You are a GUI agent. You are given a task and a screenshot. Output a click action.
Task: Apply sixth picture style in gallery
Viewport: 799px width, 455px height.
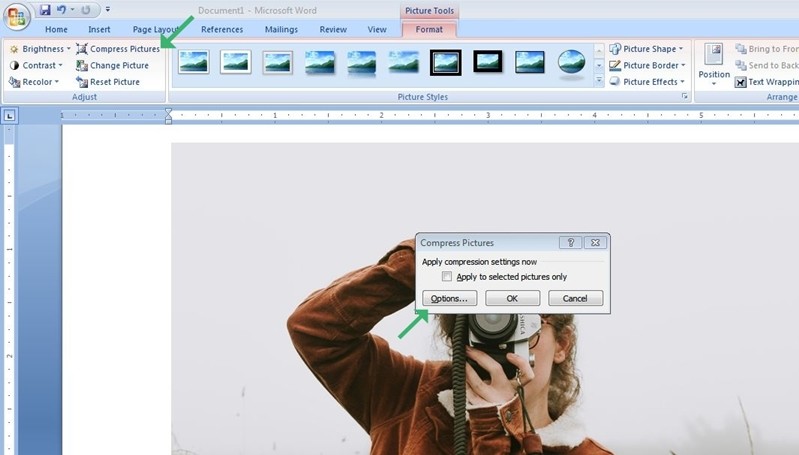pos(403,62)
